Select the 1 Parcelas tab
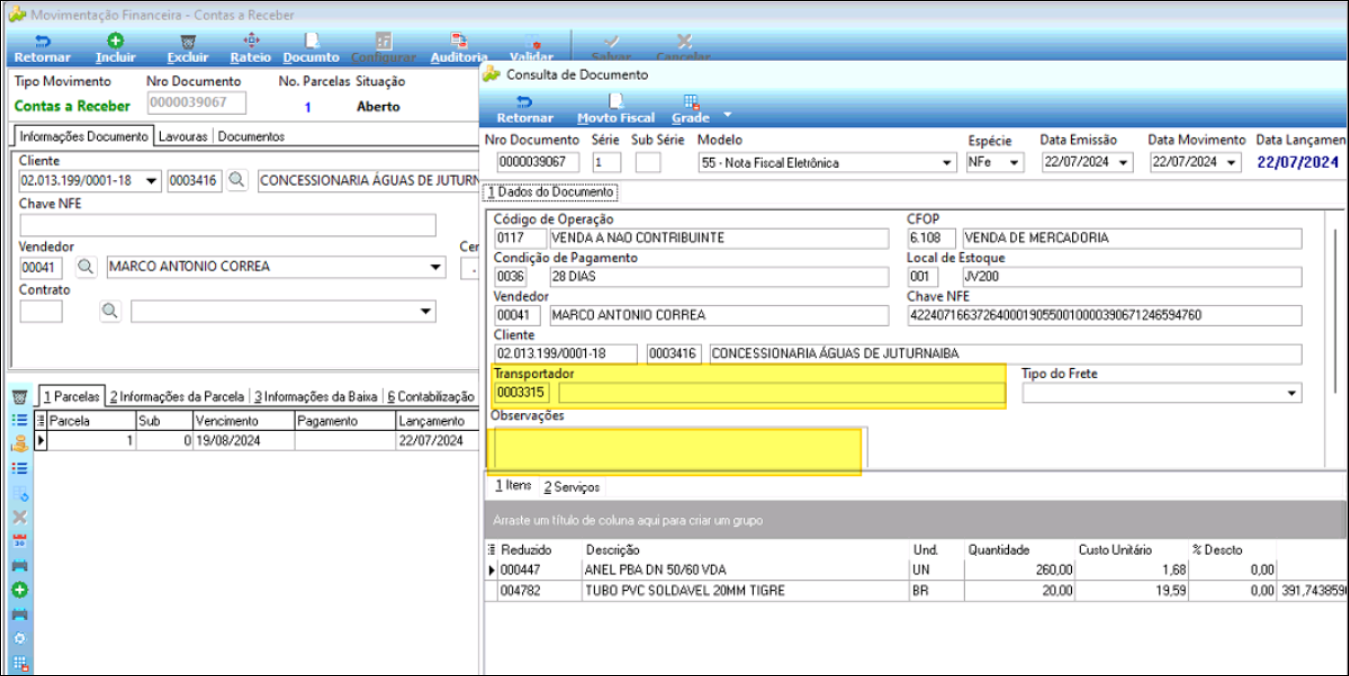1349x676 pixels. coord(71,397)
